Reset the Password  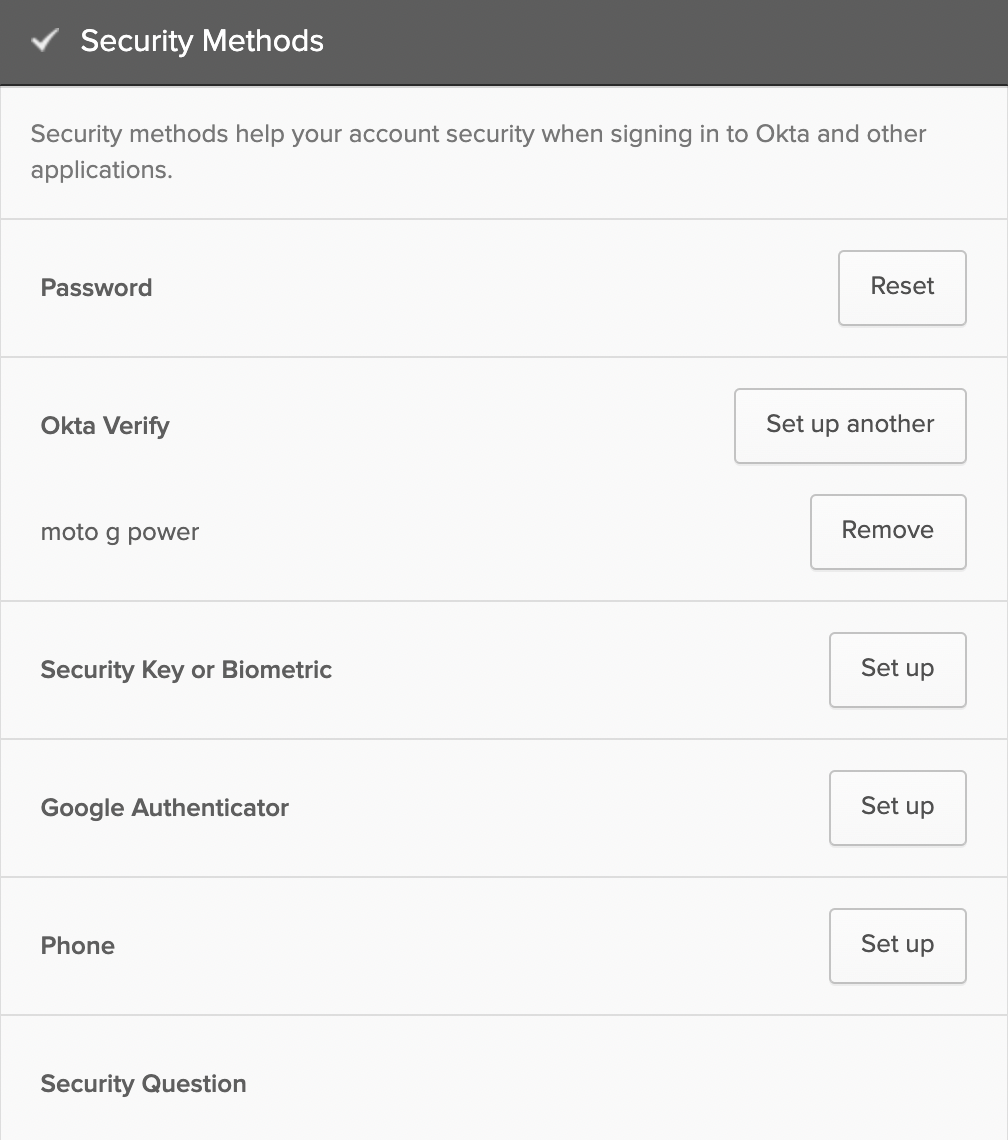pyautogui.click(x=902, y=288)
